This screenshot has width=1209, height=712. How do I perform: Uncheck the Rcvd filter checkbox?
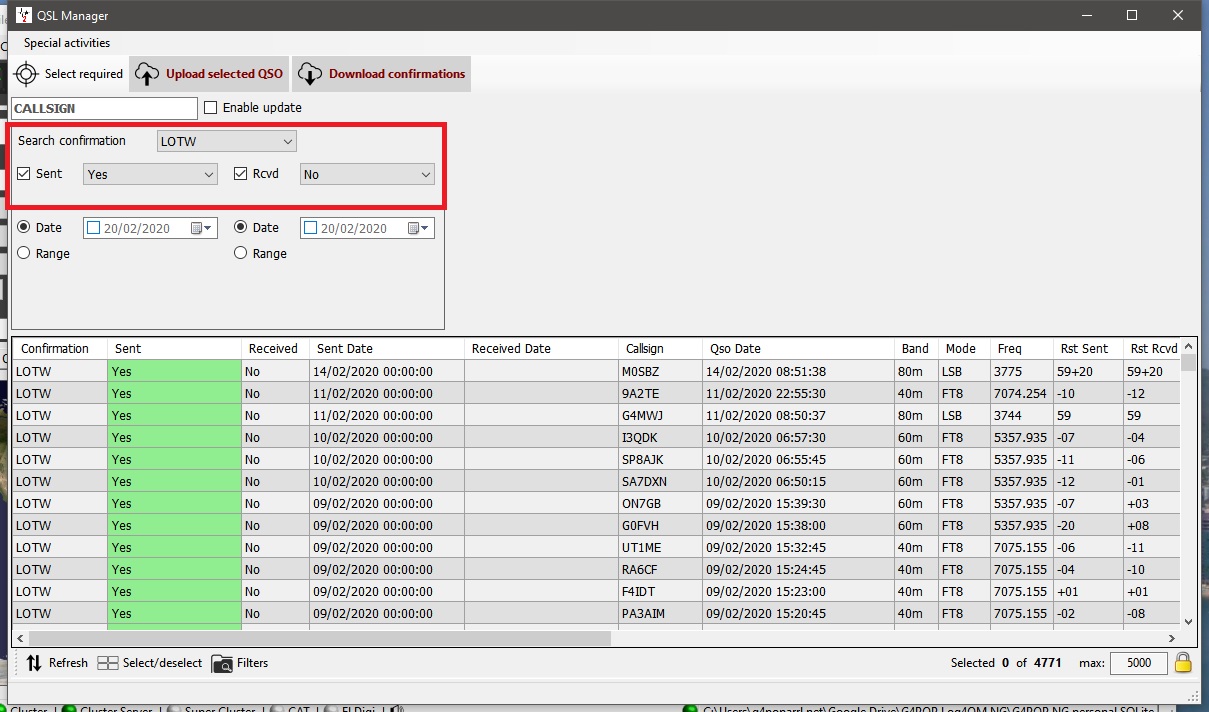(x=240, y=174)
